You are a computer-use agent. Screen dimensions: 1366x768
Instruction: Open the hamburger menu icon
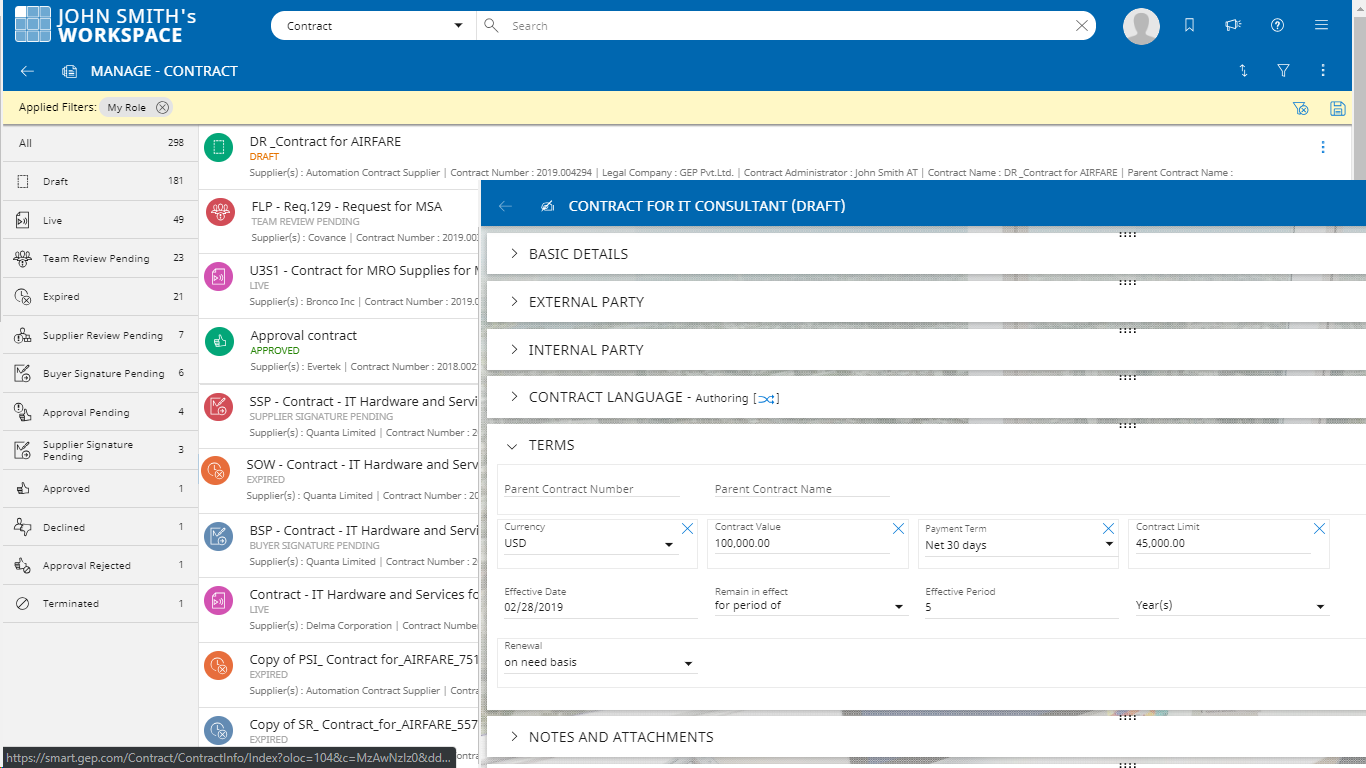(1321, 26)
